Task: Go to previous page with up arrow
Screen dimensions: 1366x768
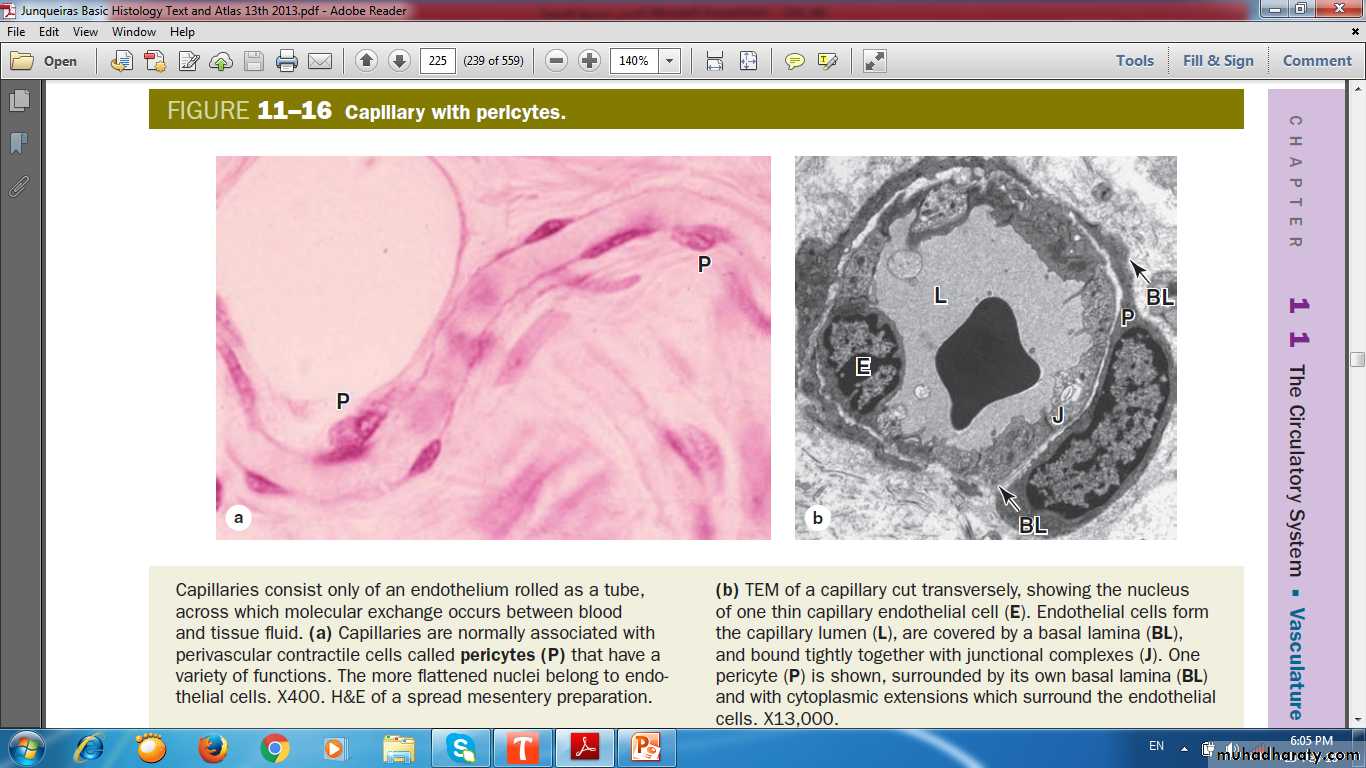Action: (x=366, y=61)
